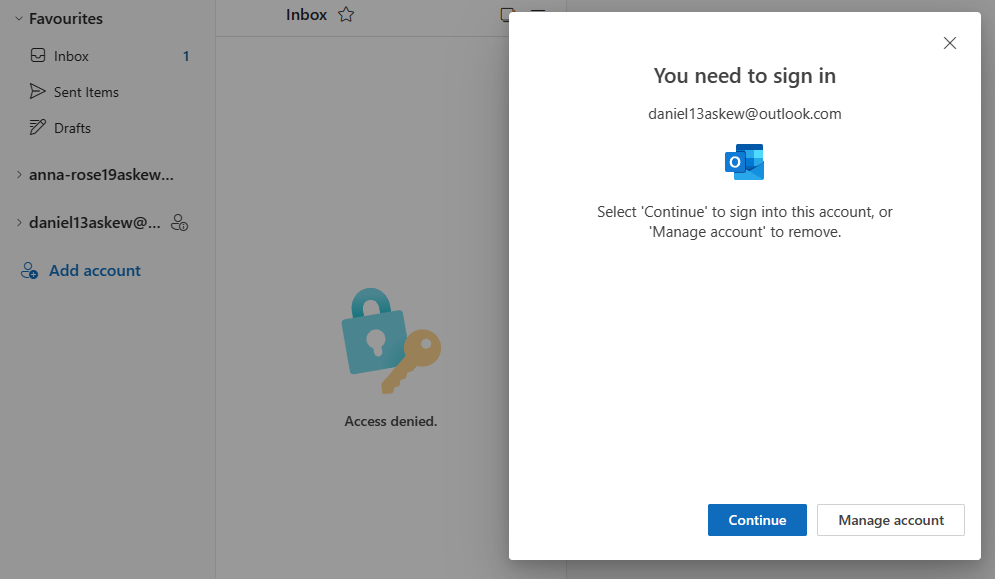Open Manage account in the dialog

point(890,520)
